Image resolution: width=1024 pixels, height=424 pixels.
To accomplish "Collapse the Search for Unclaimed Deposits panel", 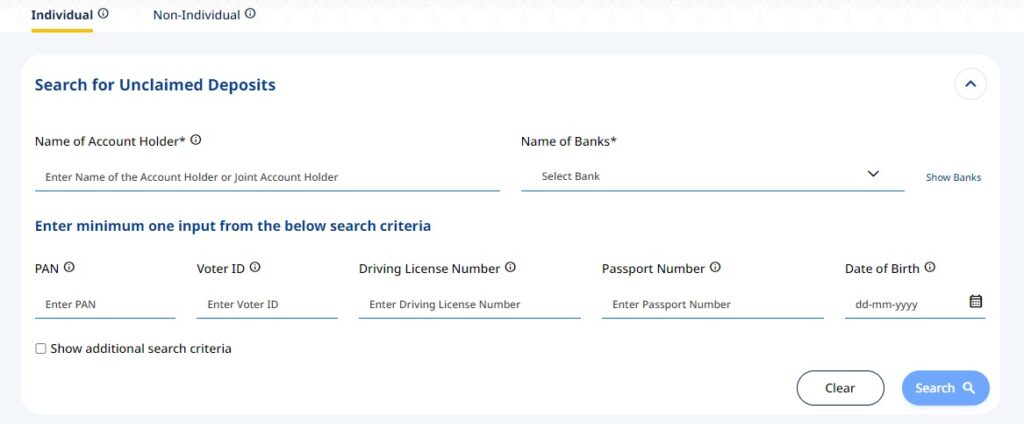I will 970,85.
